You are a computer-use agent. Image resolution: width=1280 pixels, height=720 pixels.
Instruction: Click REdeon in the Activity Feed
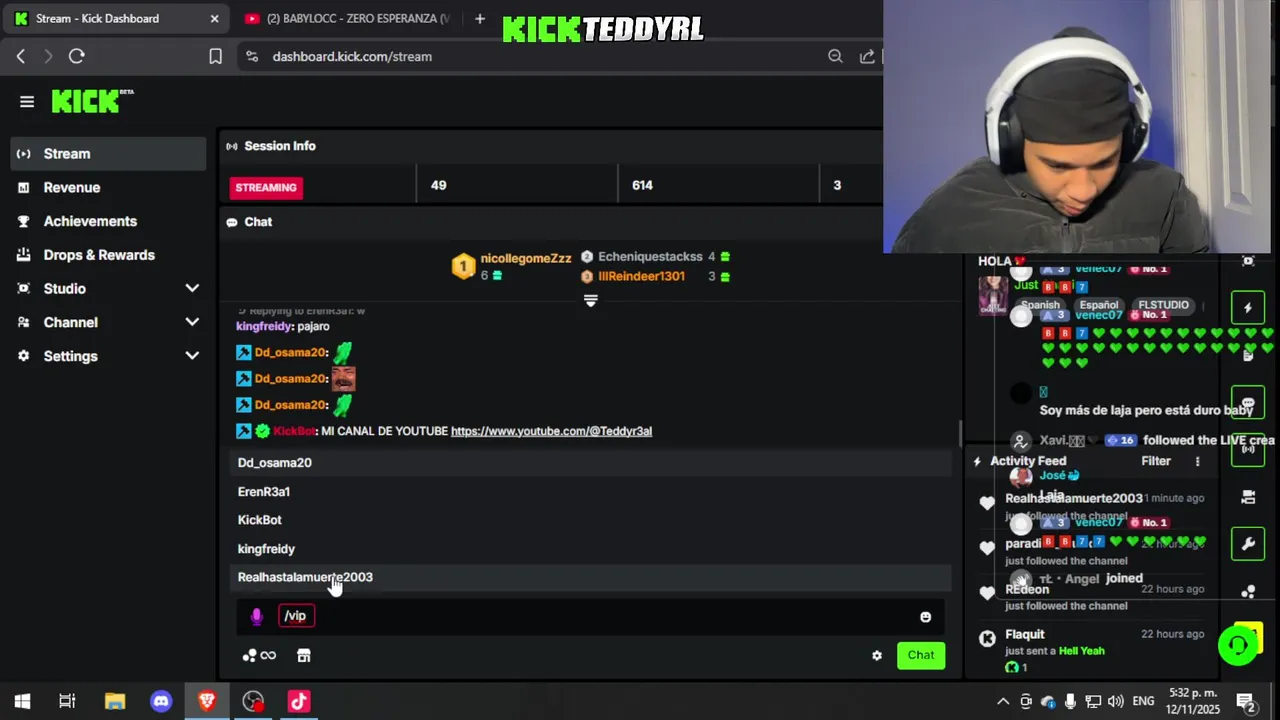[x=1027, y=589]
